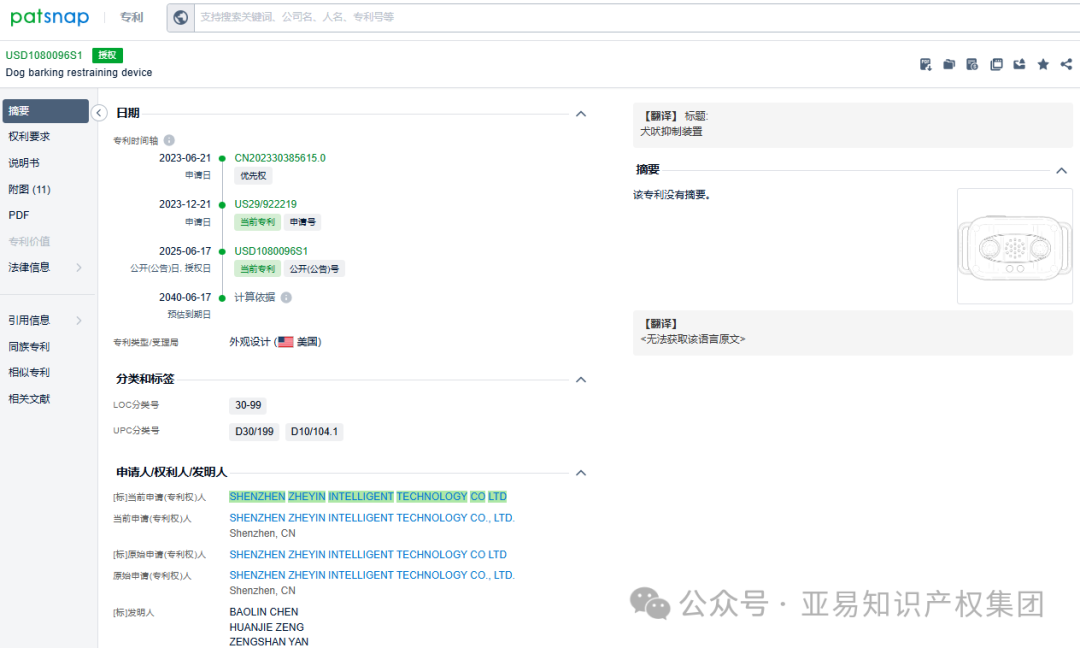Switch to the 权利要求 tab
The image size is (1080, 648).
point(29,136)
